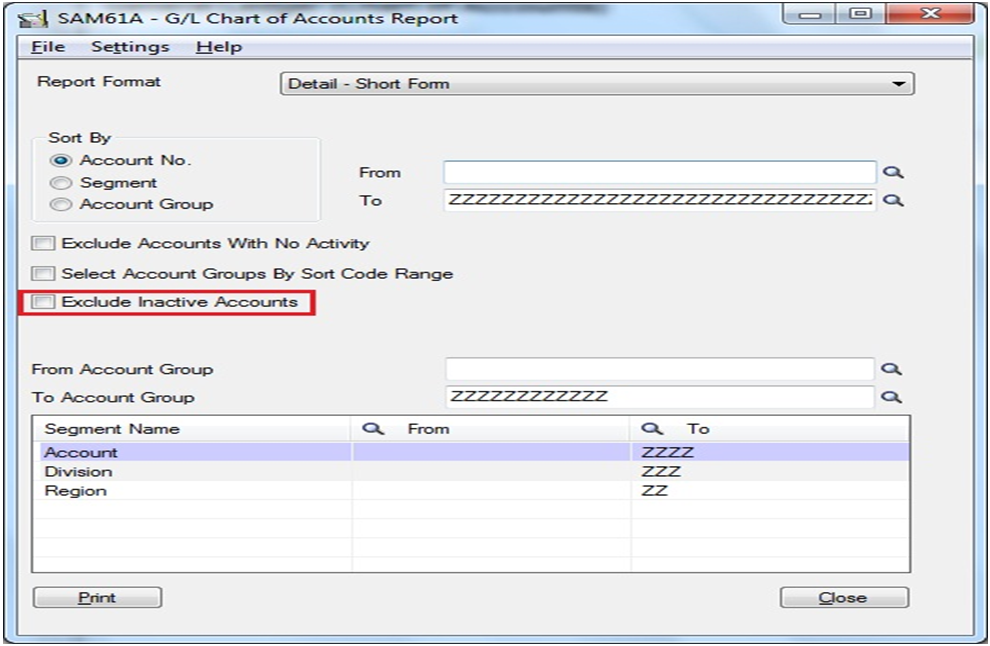
Task: Enable Exclude Accounts With No Activity
Action: [x=43, y=244]
